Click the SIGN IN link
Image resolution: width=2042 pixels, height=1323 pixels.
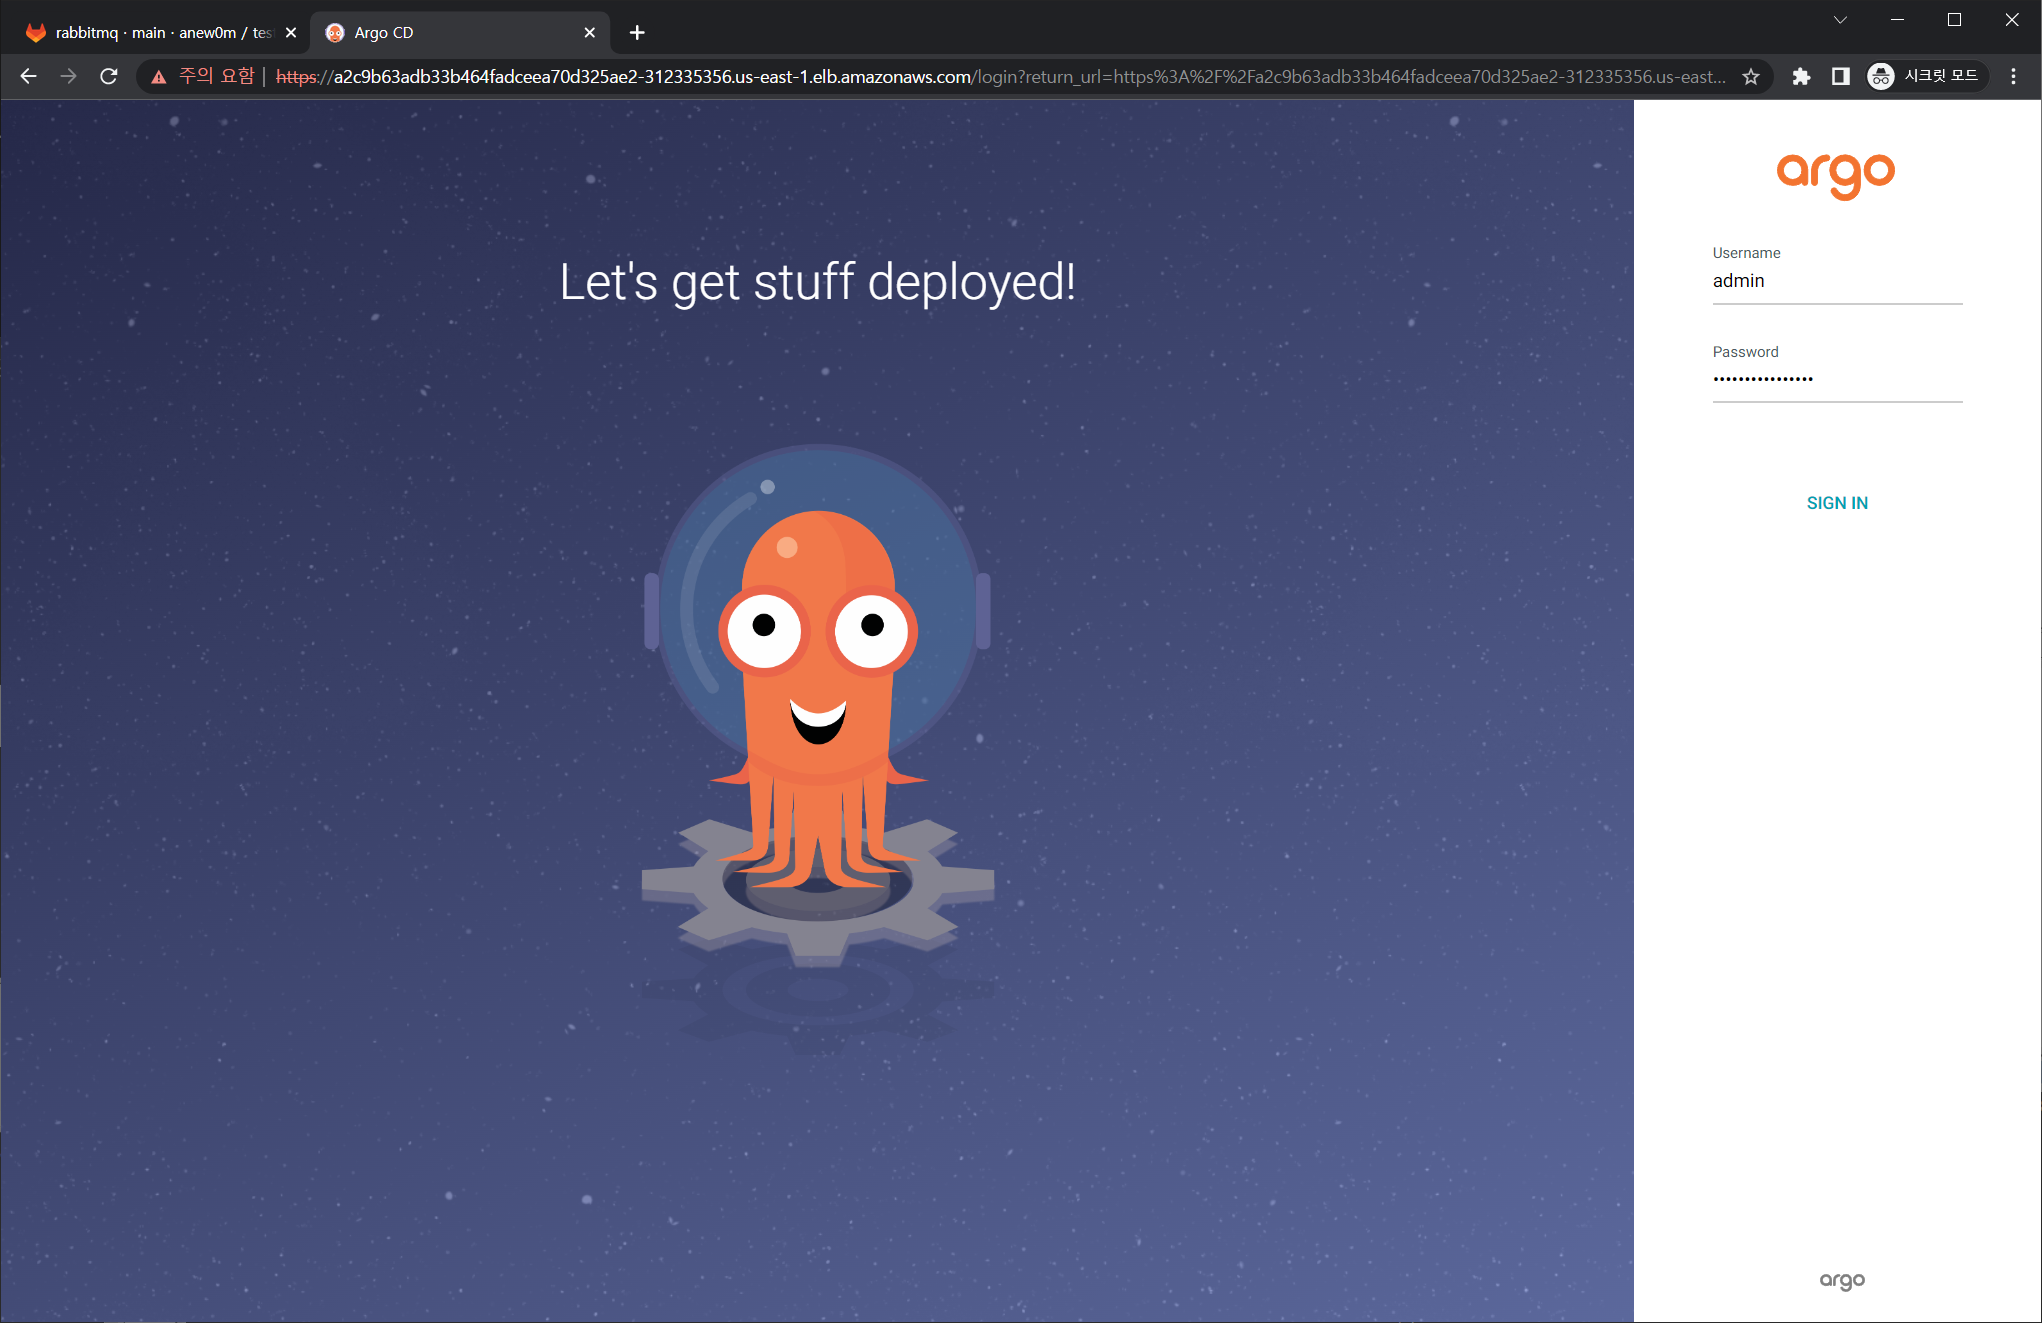1837,503
